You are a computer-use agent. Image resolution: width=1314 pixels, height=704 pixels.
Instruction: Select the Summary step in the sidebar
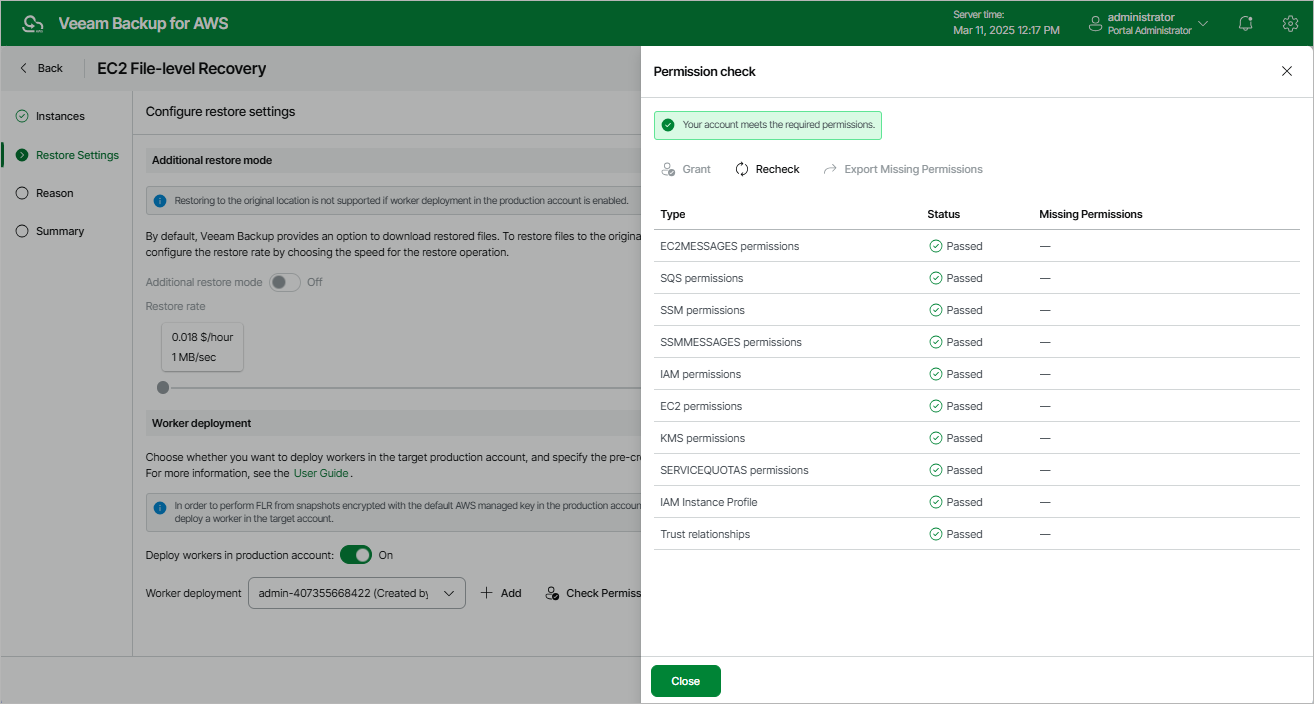[22, 231]
